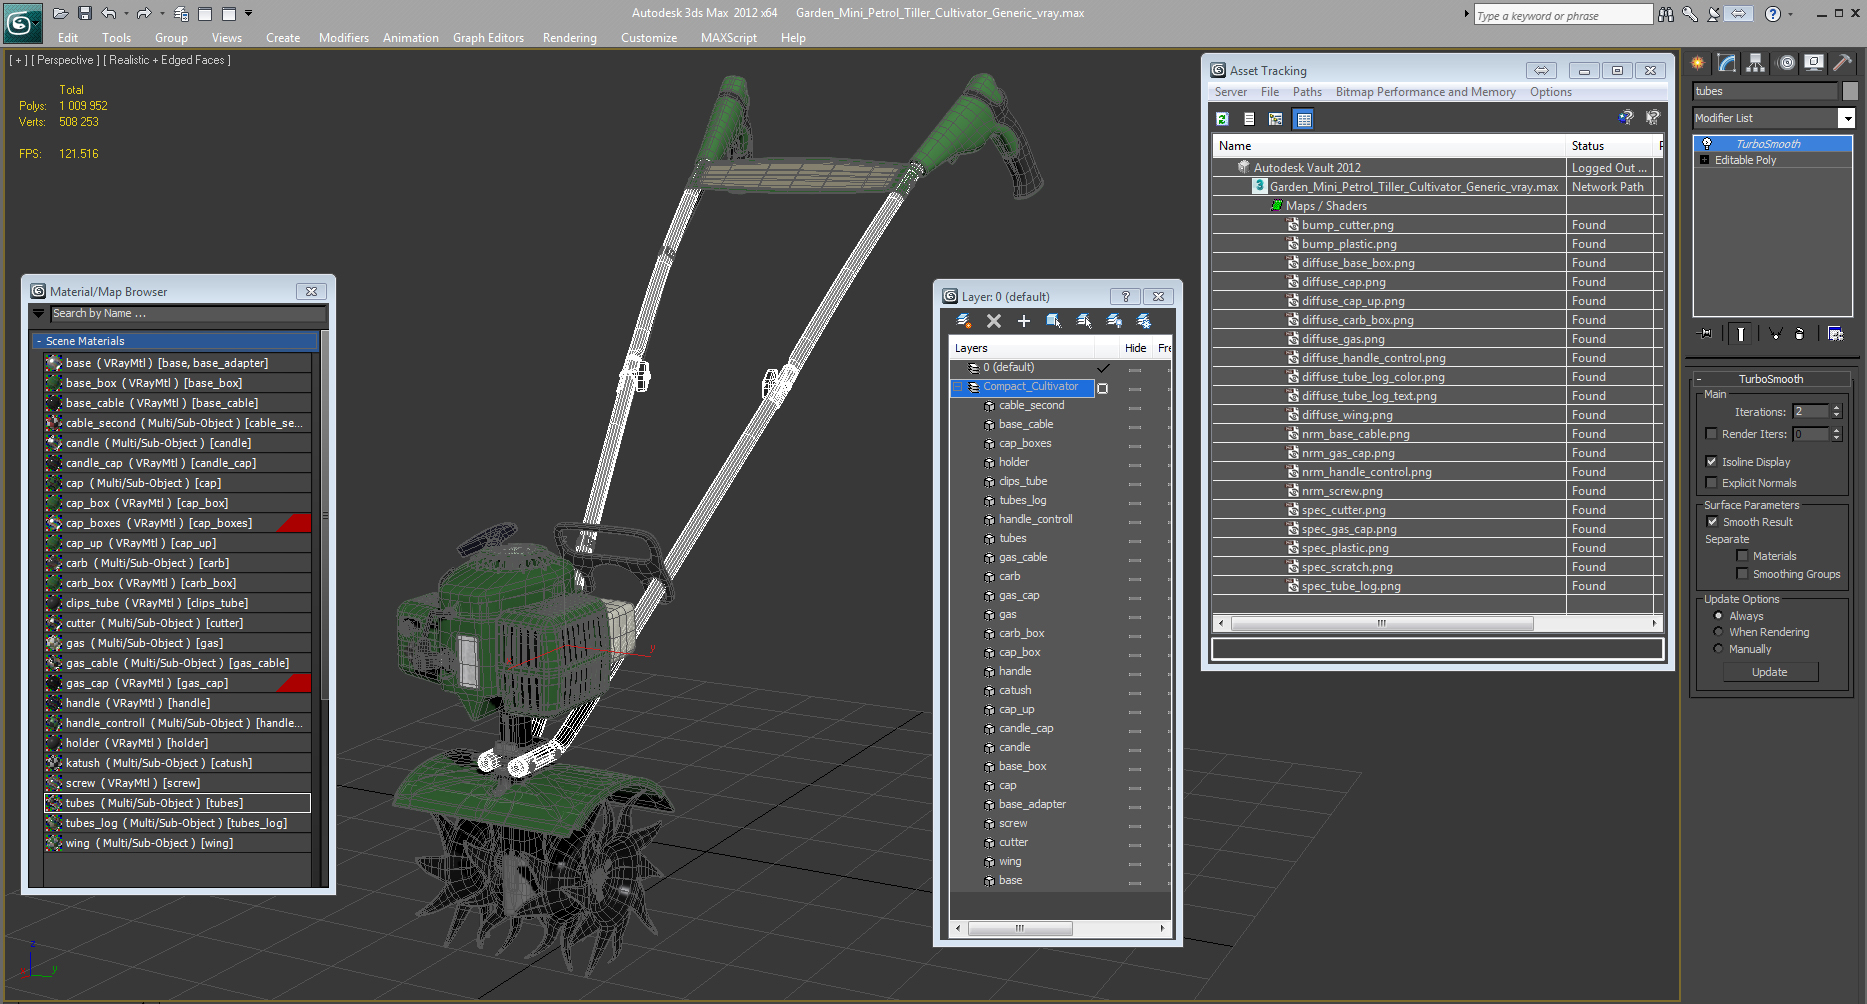Click the keyword search field in title bar
Screen dimensions: 1867x1004
click(1562, 15)
